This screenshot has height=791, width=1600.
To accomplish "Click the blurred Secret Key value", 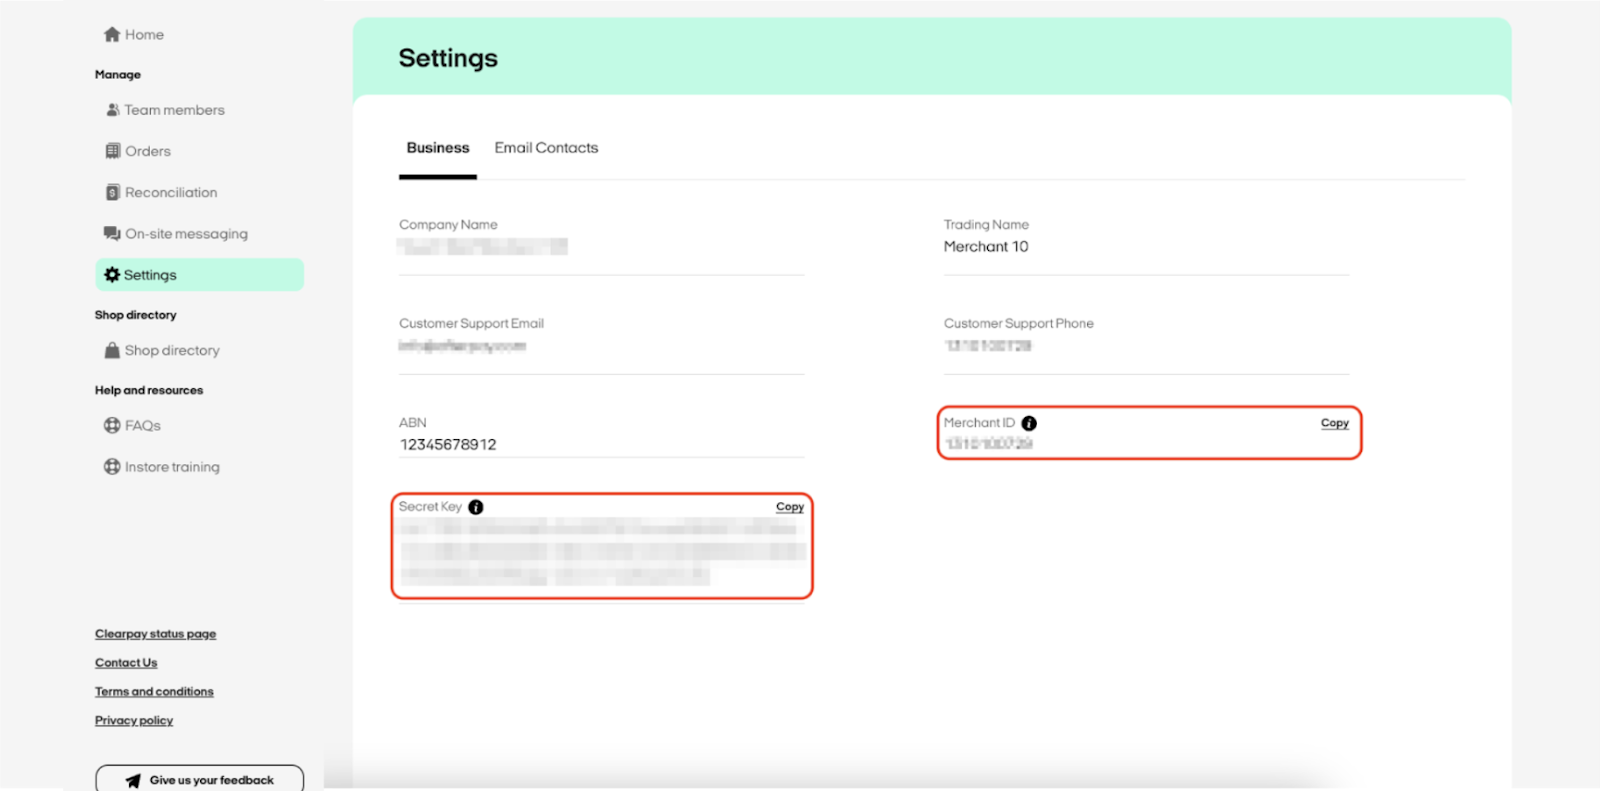I will click(602, 552).
